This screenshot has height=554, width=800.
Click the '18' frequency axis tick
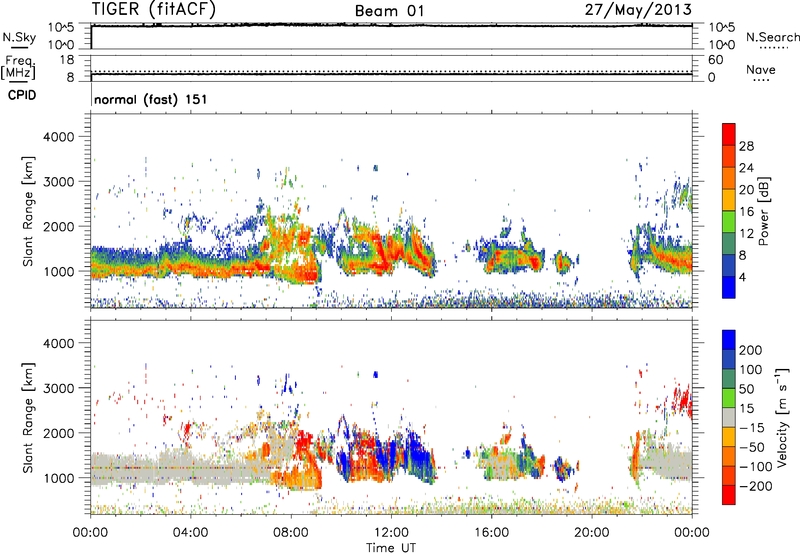coord(67,60)
